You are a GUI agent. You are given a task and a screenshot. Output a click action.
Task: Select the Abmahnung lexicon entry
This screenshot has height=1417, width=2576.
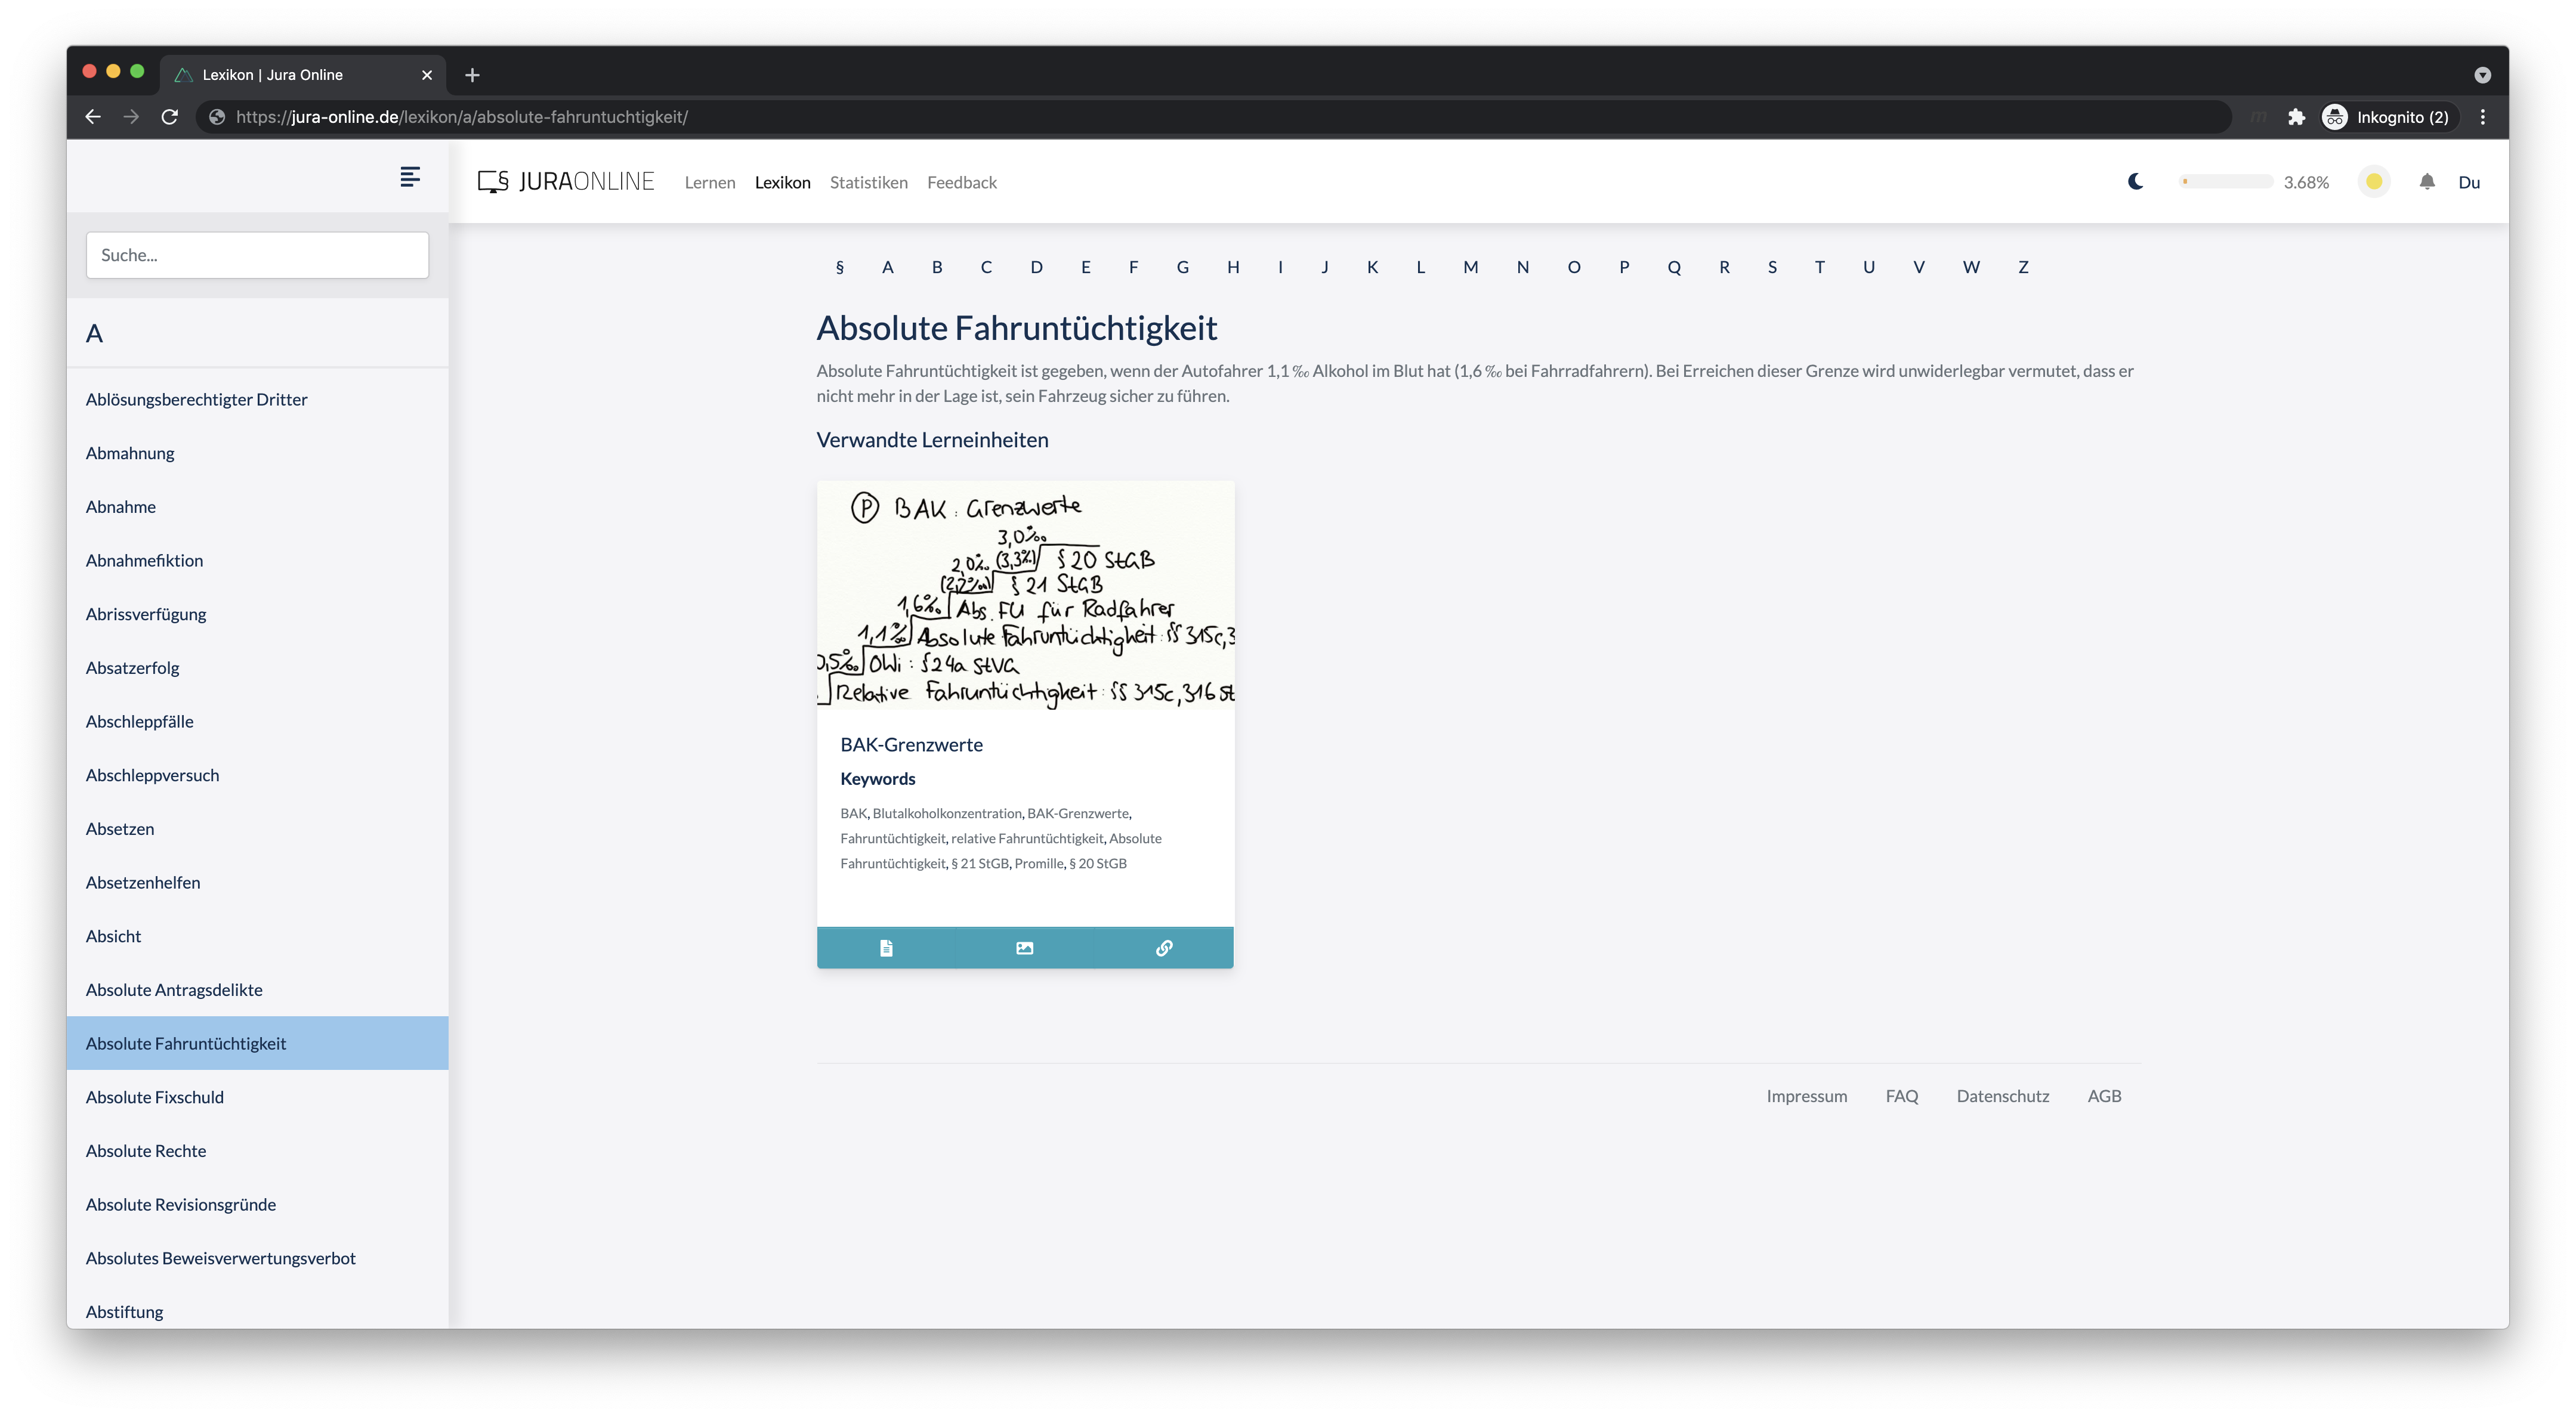pyautogui.click(x=130, y=452)
